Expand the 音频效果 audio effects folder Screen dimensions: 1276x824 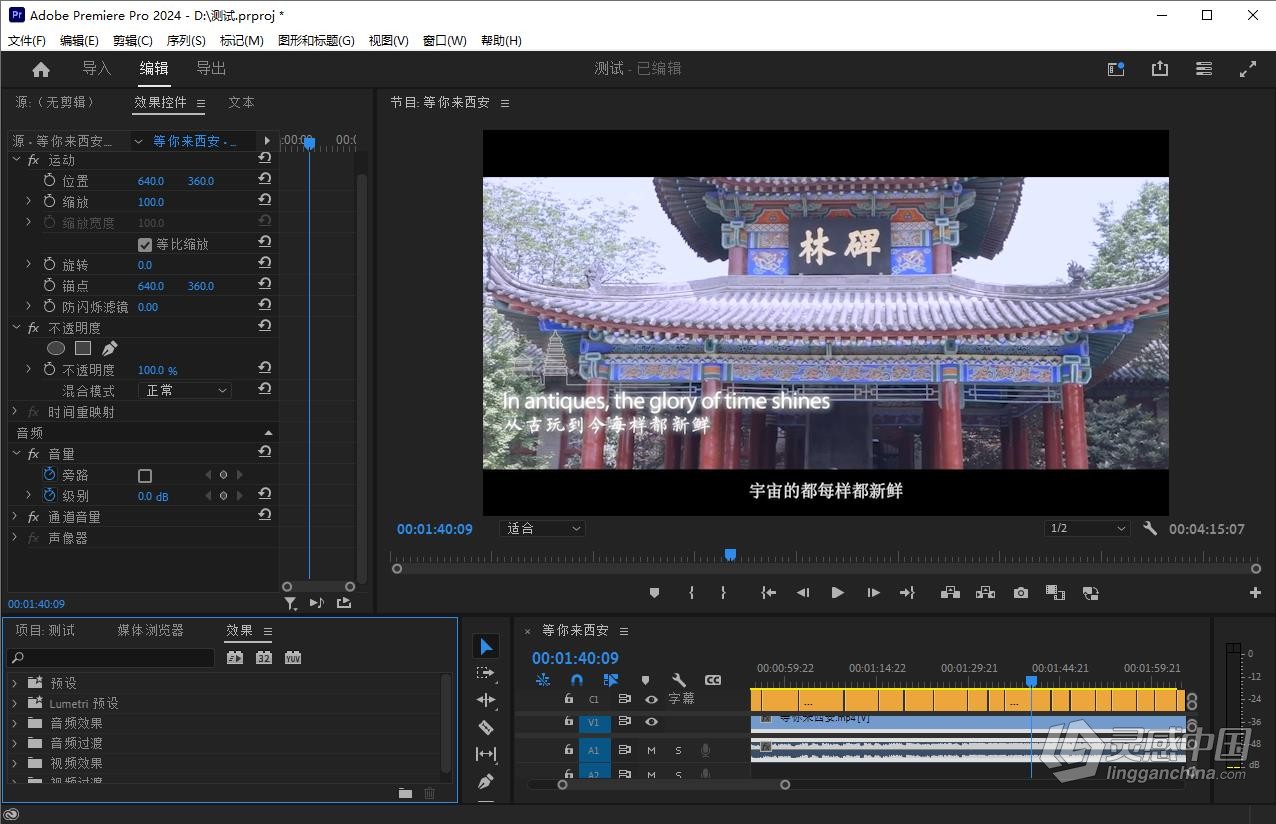click(x=15, y=723)
